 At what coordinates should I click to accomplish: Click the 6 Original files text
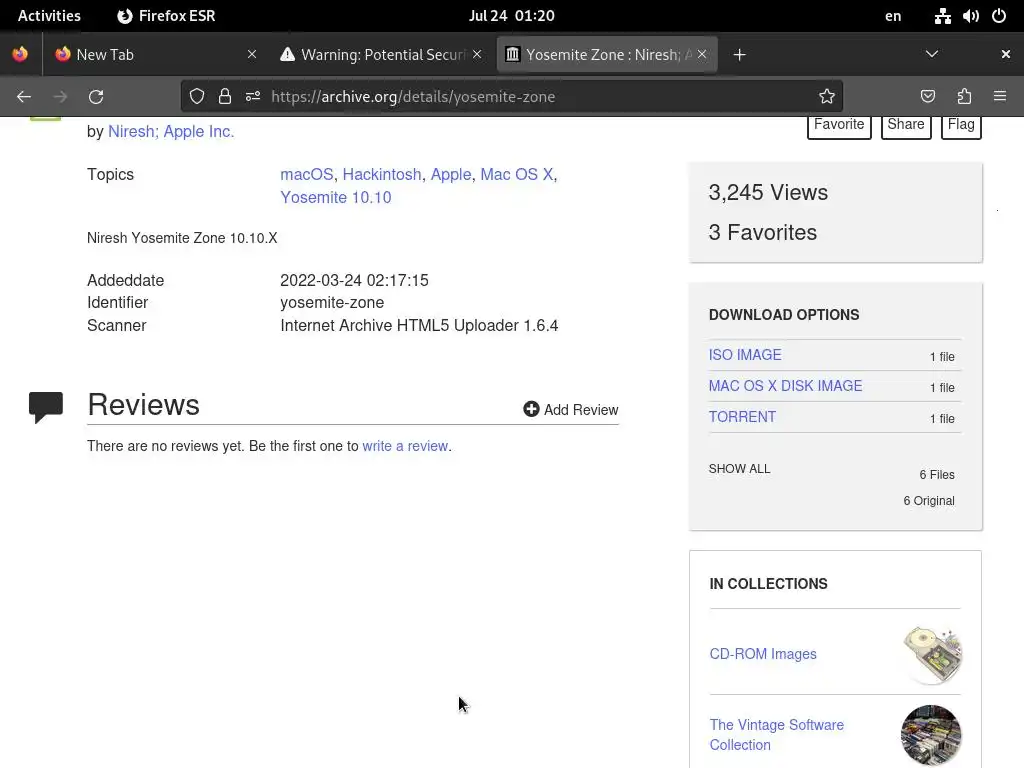coord(929,501)
